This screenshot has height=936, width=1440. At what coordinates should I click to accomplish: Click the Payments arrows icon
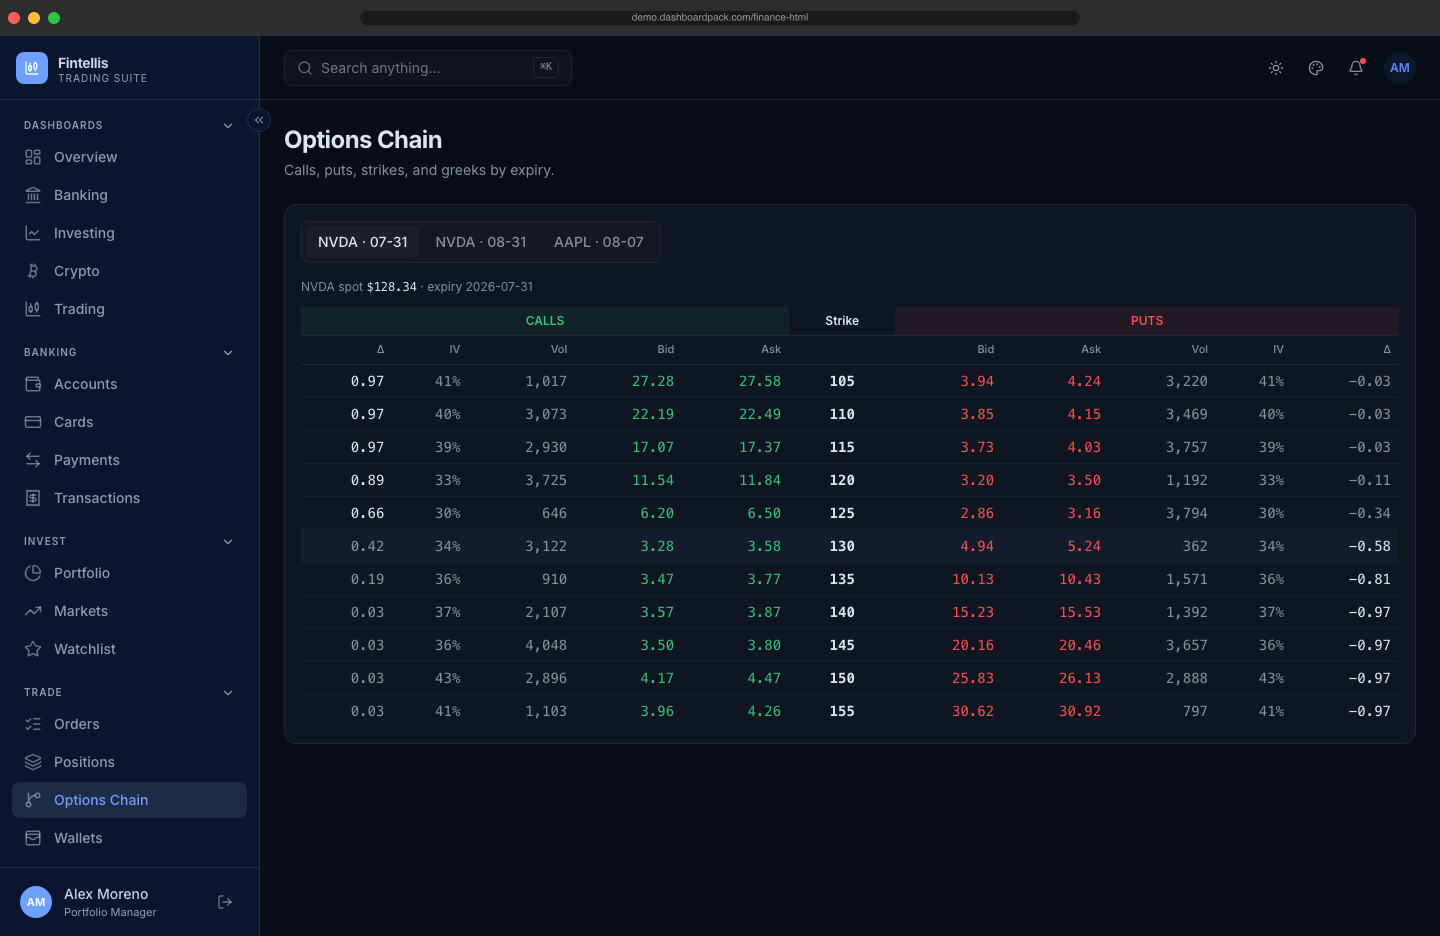pos(33,460)
